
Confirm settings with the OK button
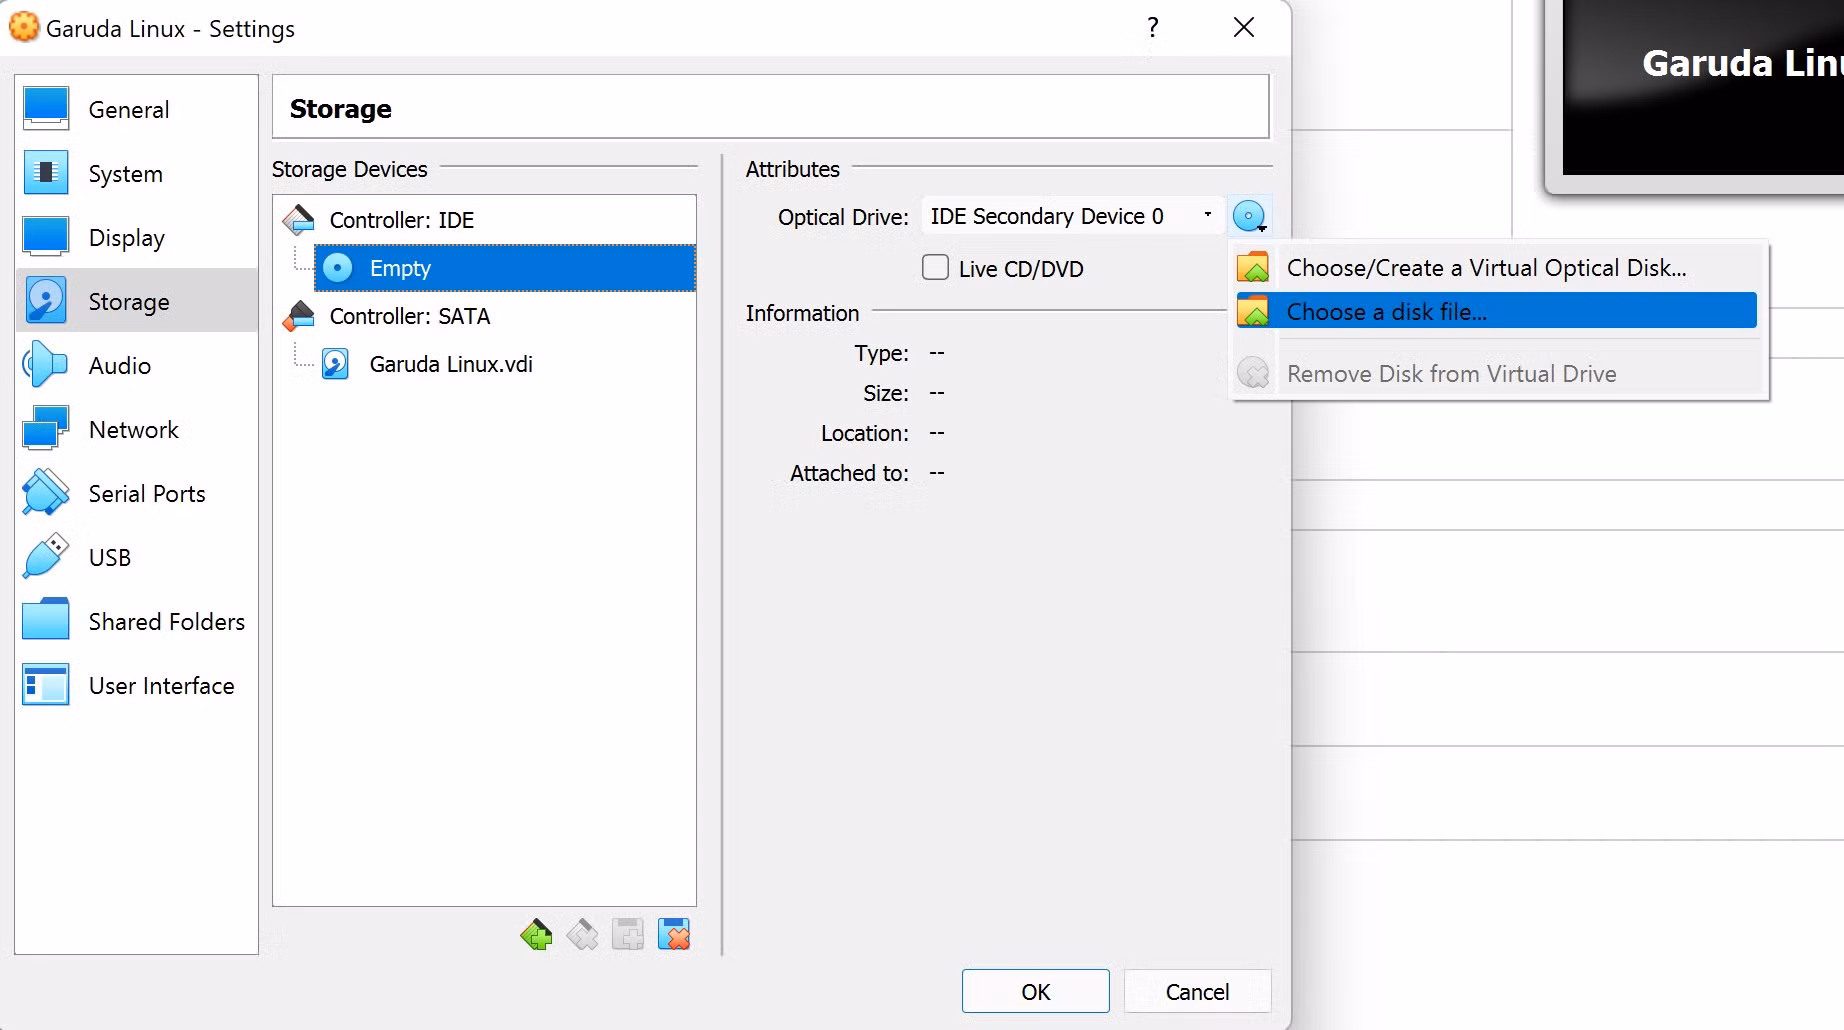click(x=1036, y=991)
